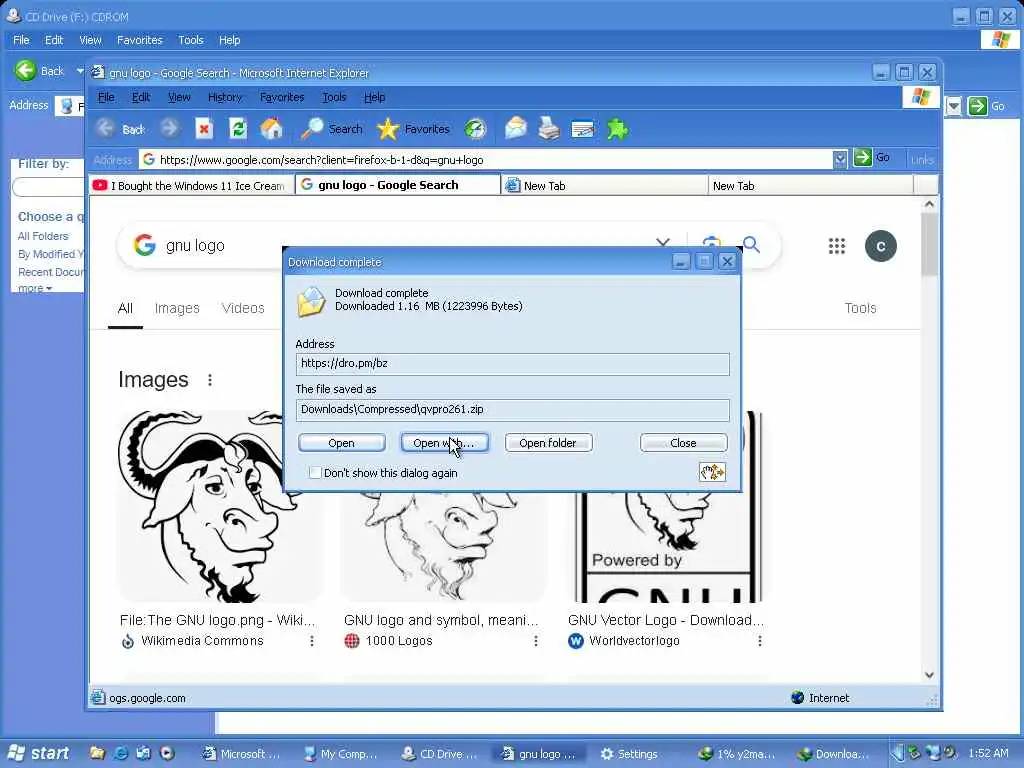The height and width of the screenshot is (768, 1024).
Task: Click Tools in Google search results
Action: (860, 308)
